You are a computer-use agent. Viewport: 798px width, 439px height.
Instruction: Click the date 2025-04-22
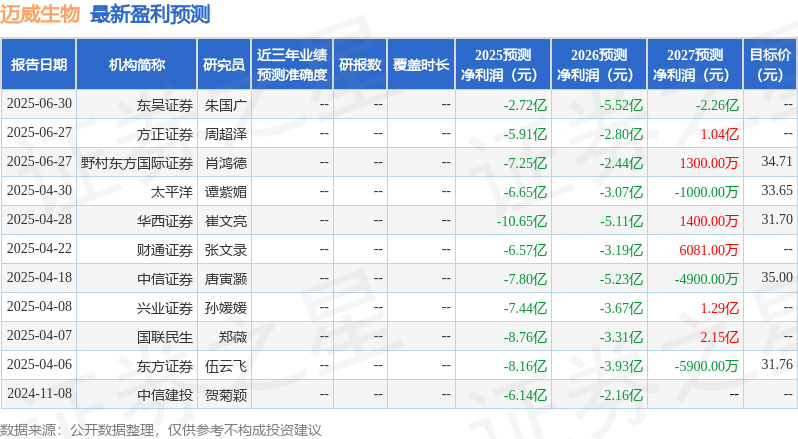[39, 249]
